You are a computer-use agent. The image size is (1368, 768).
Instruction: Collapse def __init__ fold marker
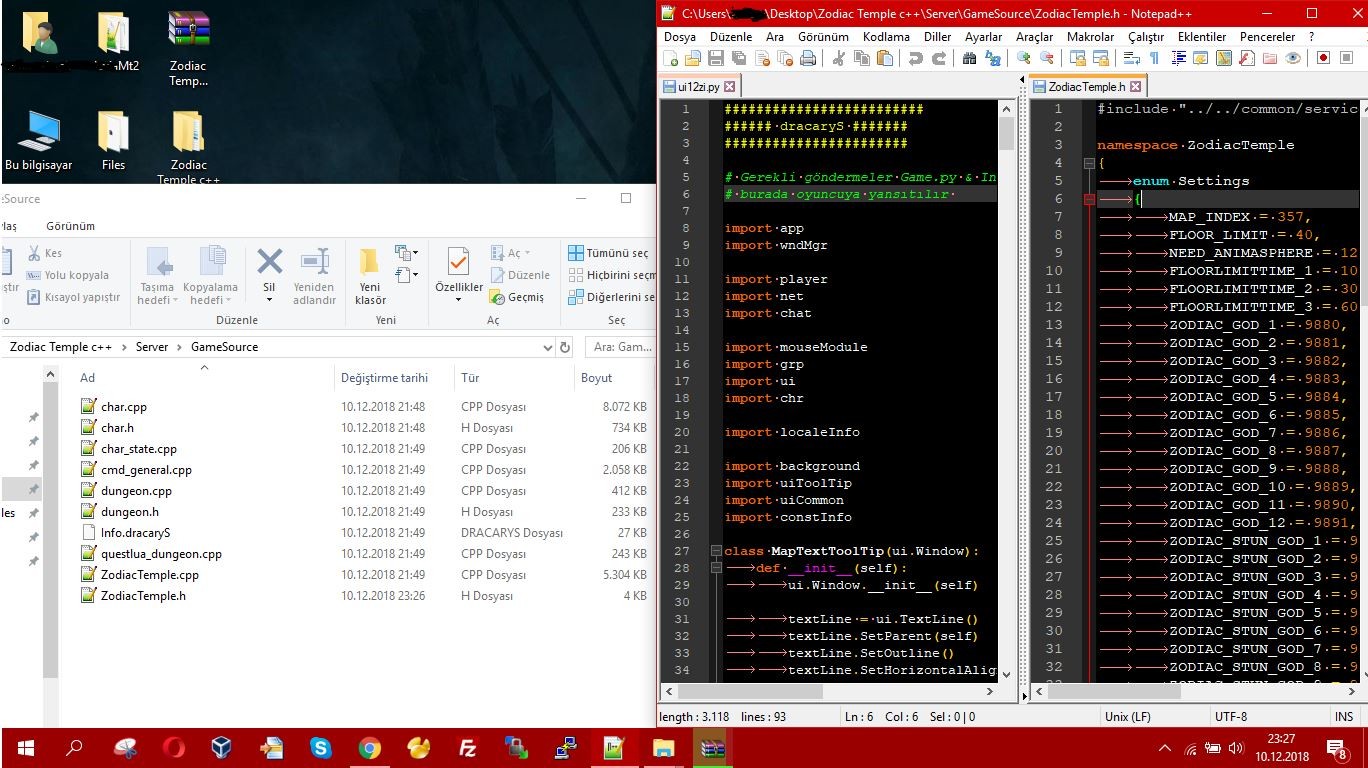(716, 568)
